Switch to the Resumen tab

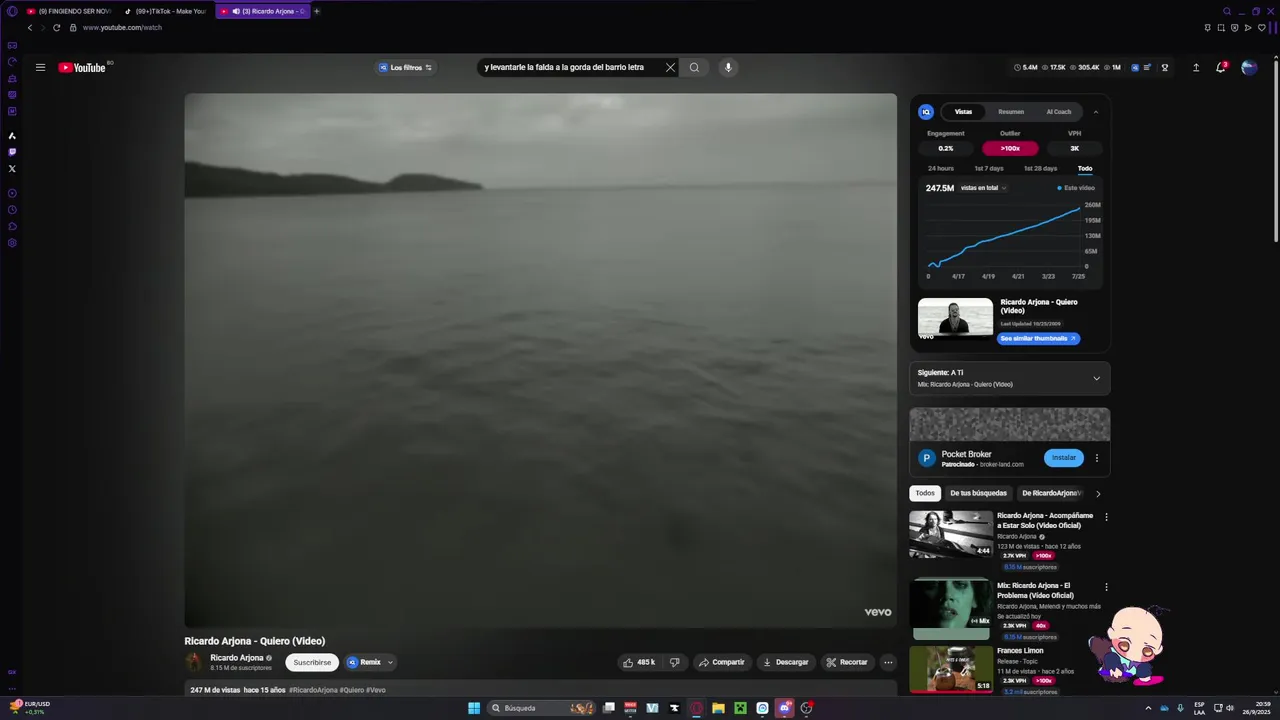[x=1011, y=112]
